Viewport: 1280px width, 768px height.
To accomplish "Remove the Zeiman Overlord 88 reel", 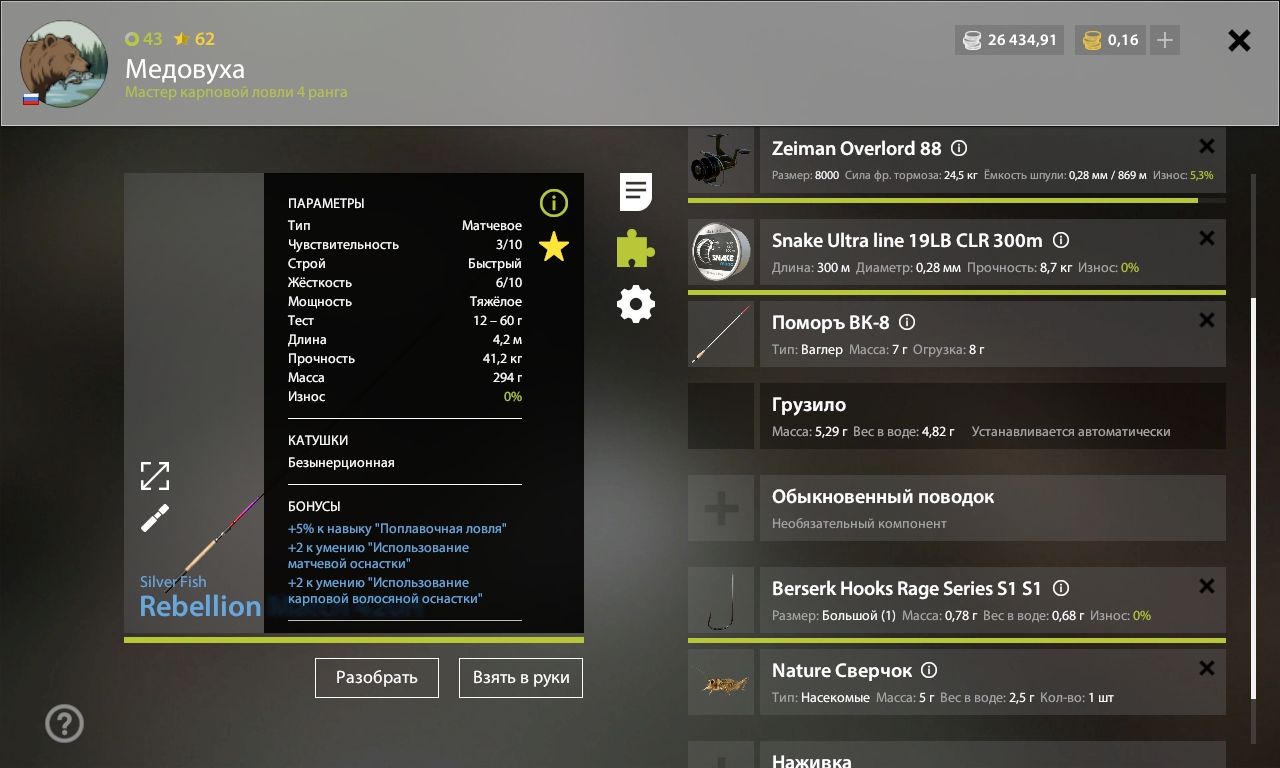I will pyautogui.click(x=1207, y=146).
